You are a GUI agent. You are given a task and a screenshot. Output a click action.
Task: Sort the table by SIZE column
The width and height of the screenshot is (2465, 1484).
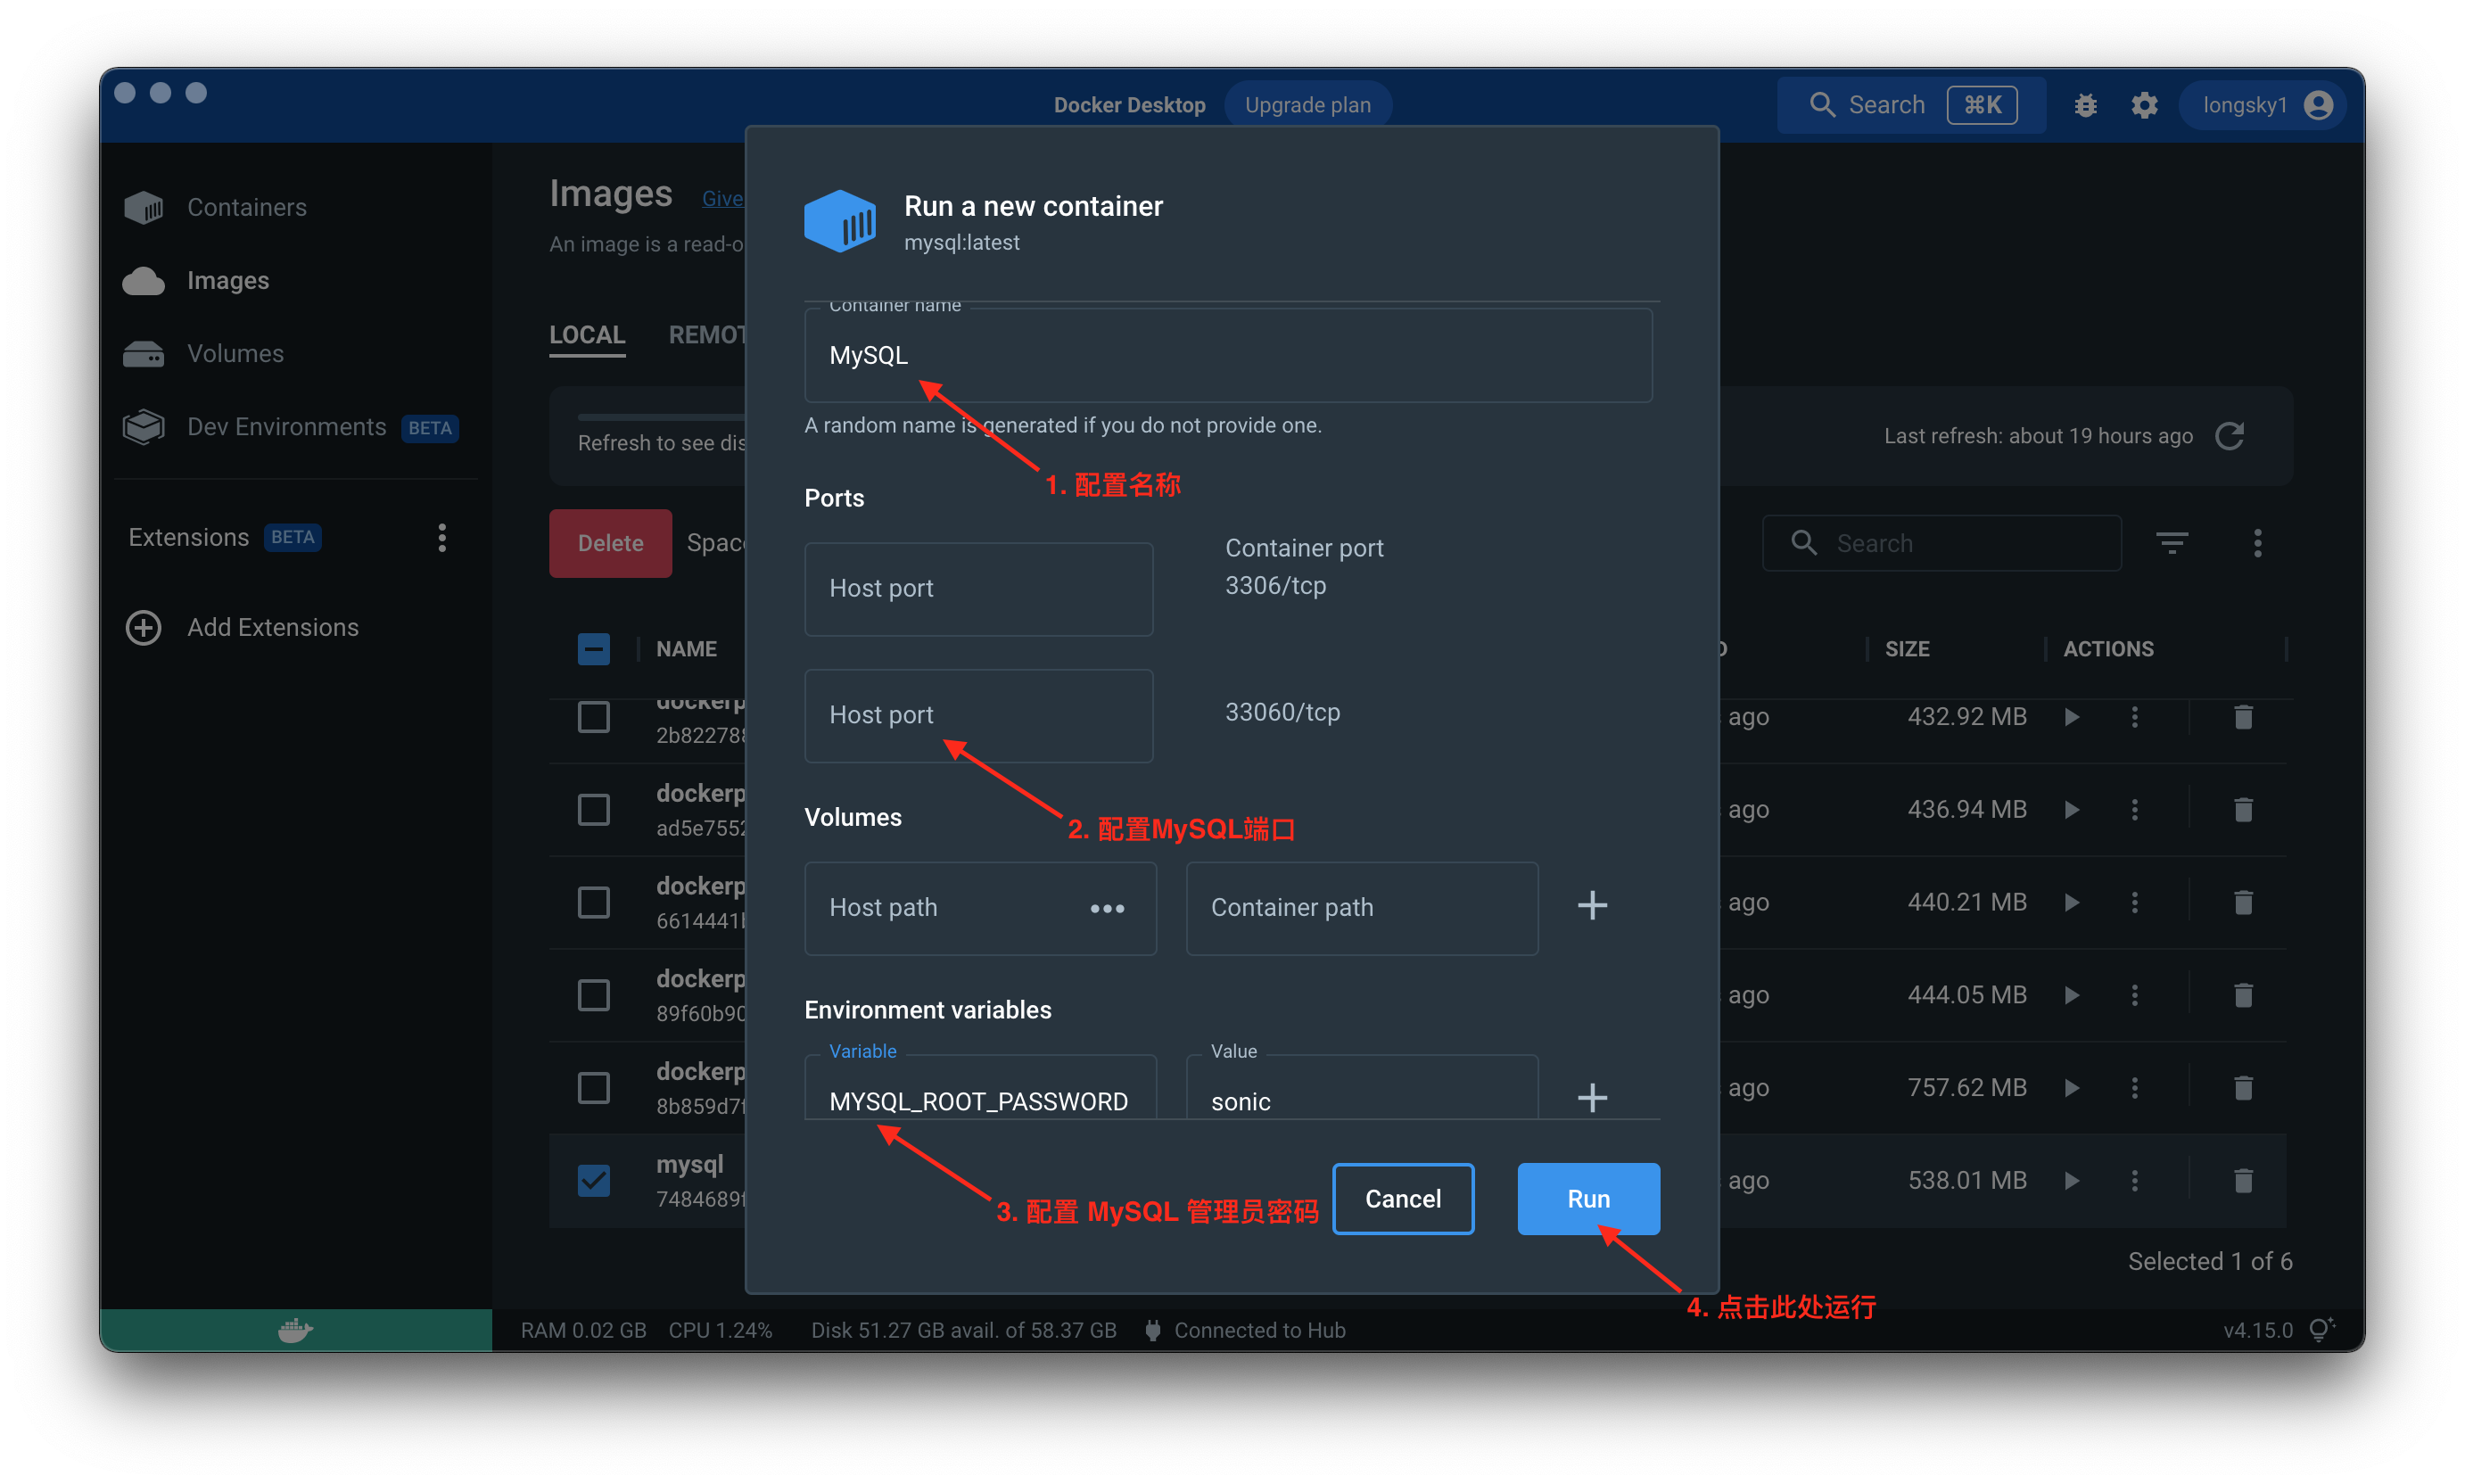[x=1906, y=649]
